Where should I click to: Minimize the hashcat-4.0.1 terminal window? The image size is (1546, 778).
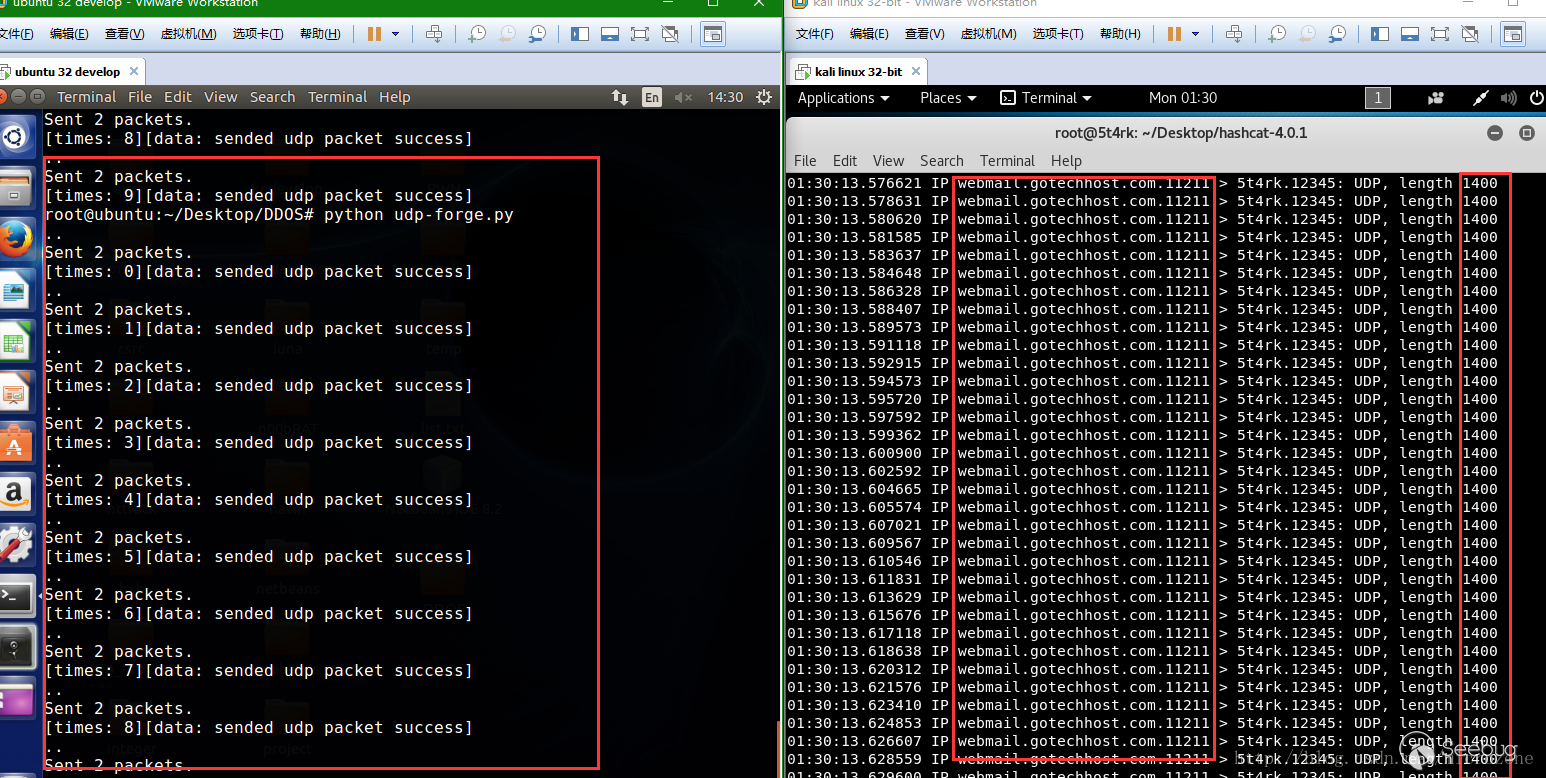pos(1495,133)
